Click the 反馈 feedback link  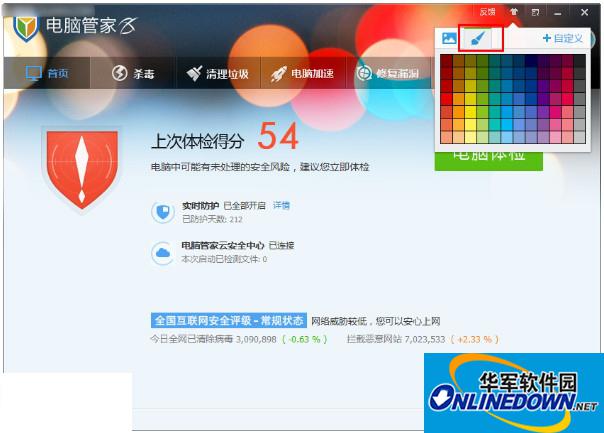click(x=487, y=12)
